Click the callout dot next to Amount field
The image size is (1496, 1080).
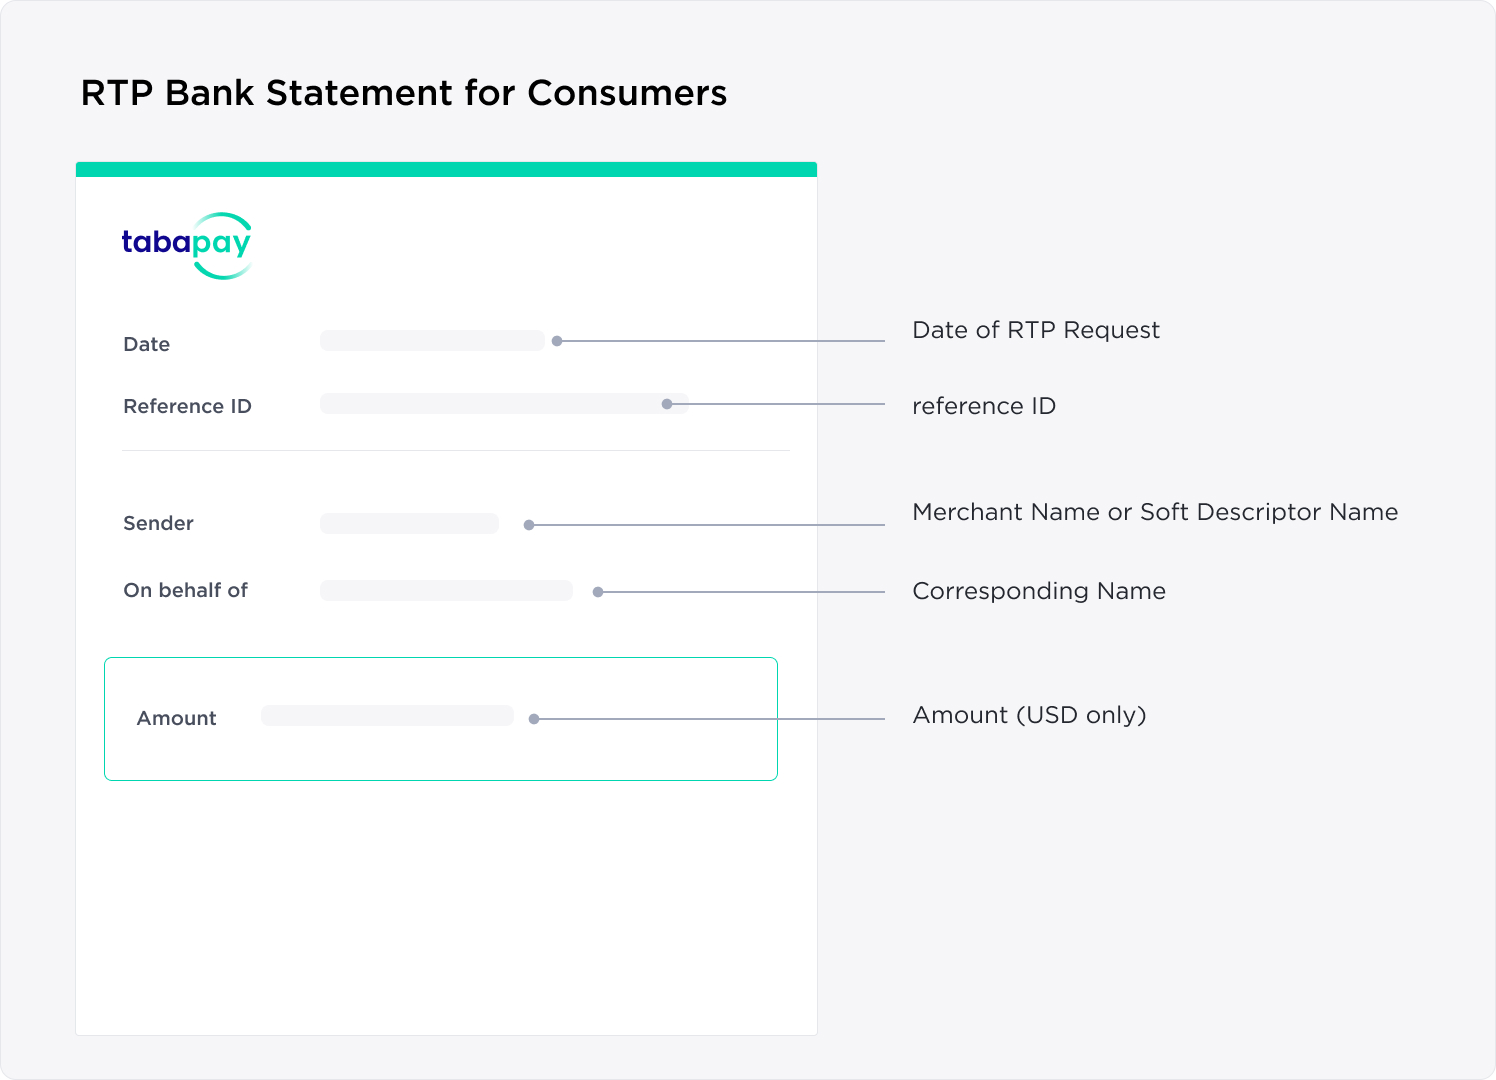point(534,719)
